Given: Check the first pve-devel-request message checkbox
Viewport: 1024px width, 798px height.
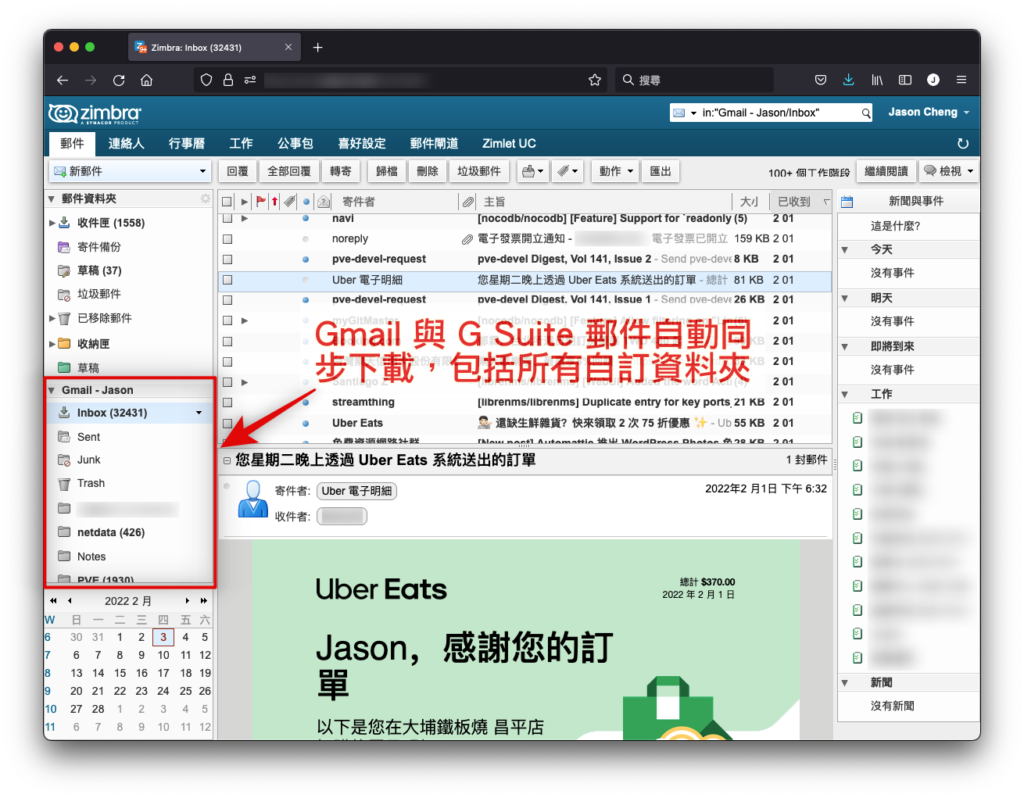Looking at the screenshot, I should point(227,259).
